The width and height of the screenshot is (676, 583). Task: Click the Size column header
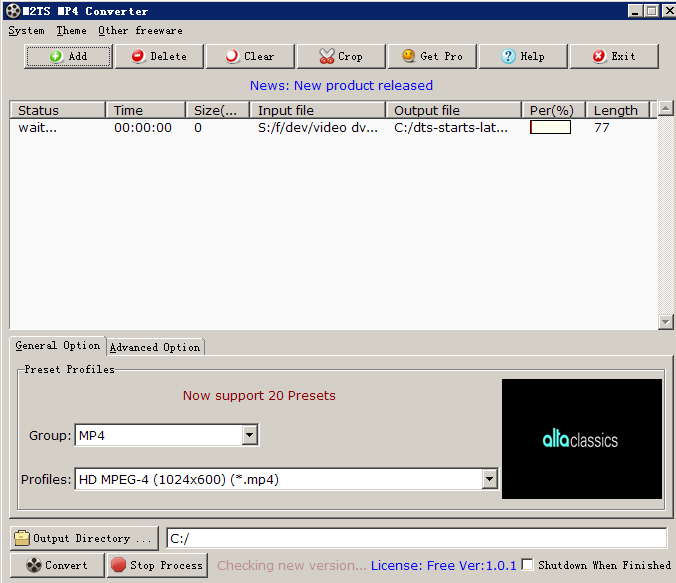pyautogui.click(x=218, y=110)
